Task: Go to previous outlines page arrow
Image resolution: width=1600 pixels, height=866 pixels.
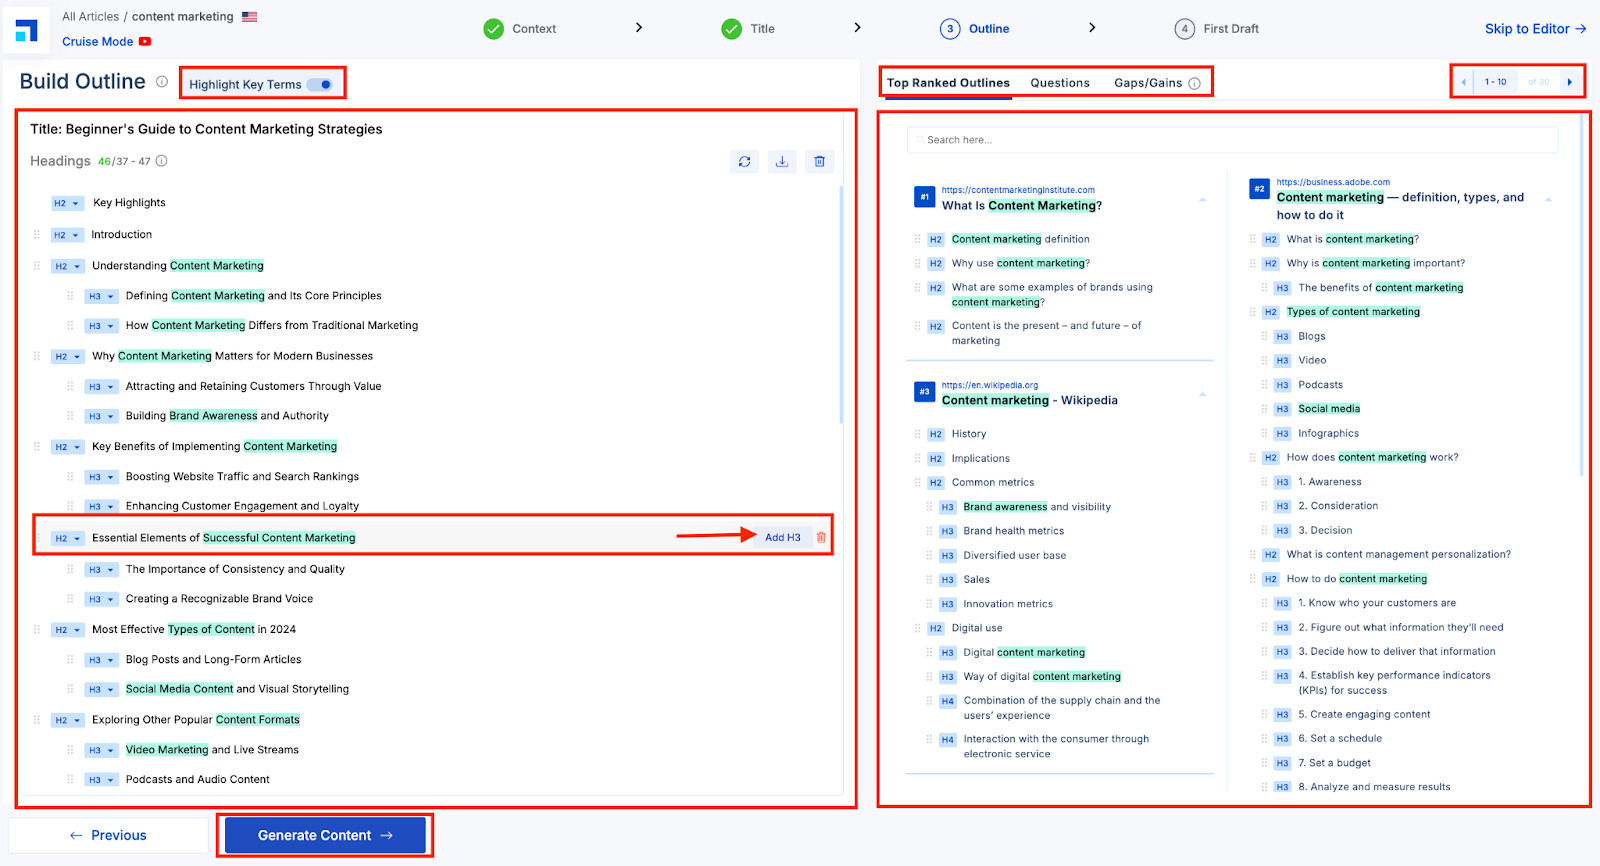Action: point(1464,82)
